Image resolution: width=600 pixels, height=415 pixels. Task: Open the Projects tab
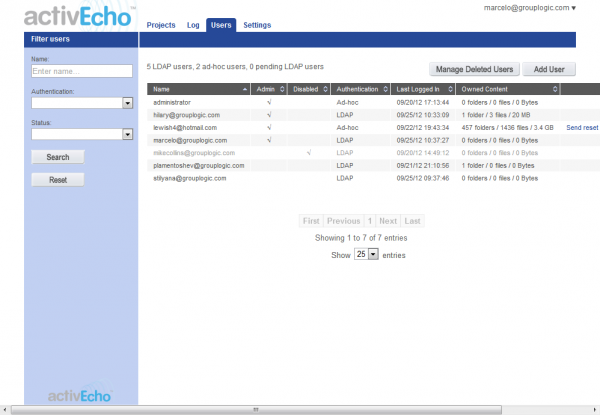pyautogui.click(x=161, y=25)
